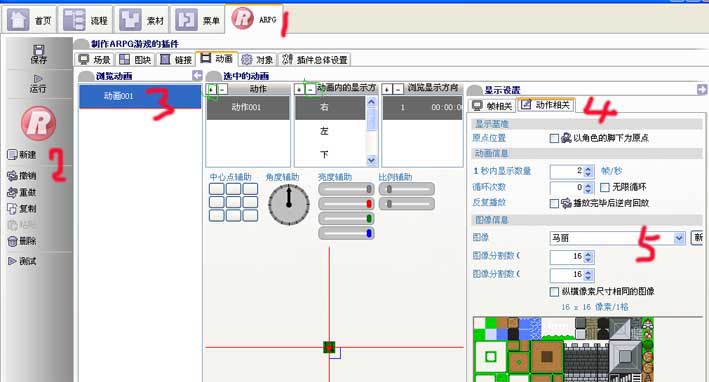
Task: Click 撤销 undo in the sidebar
Action: (22, 175)
